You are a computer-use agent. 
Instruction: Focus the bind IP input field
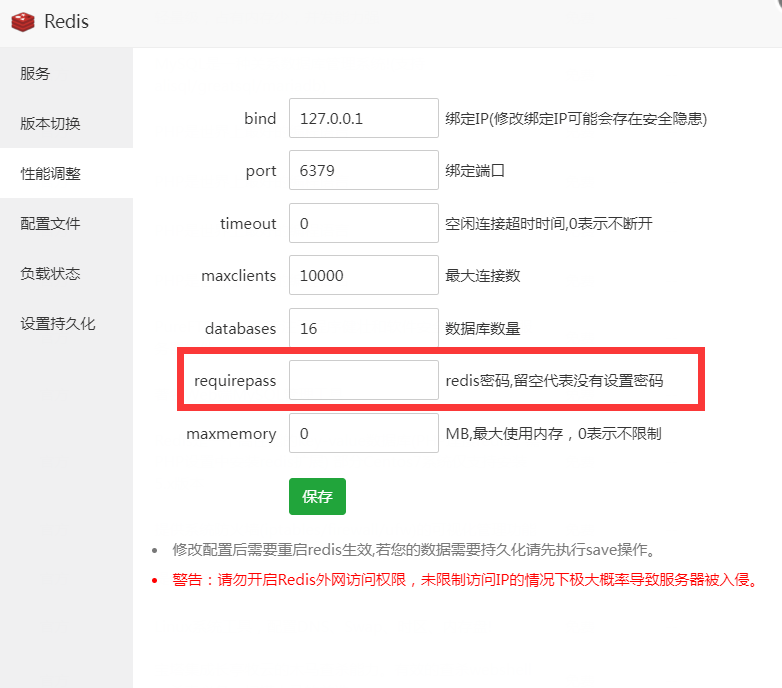[363, 118]
